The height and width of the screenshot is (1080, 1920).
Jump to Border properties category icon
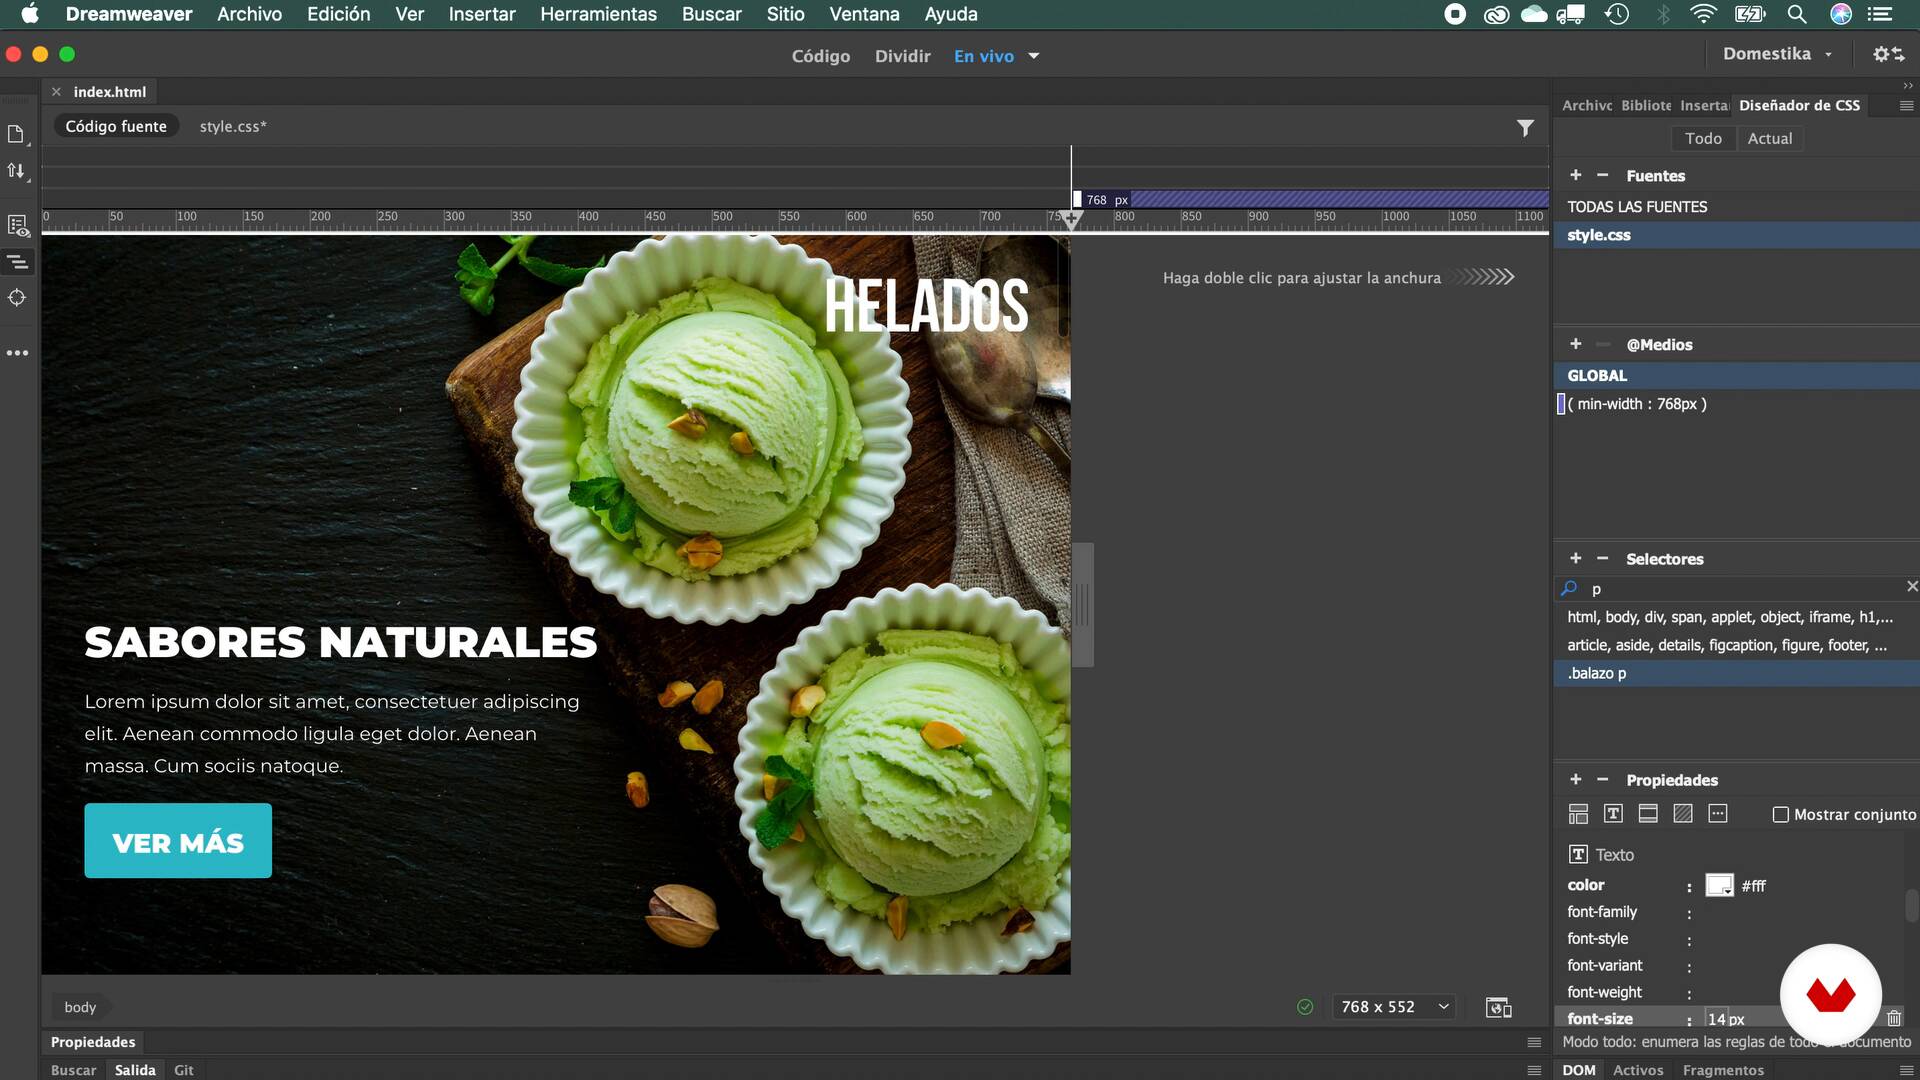pos(1648,814)
